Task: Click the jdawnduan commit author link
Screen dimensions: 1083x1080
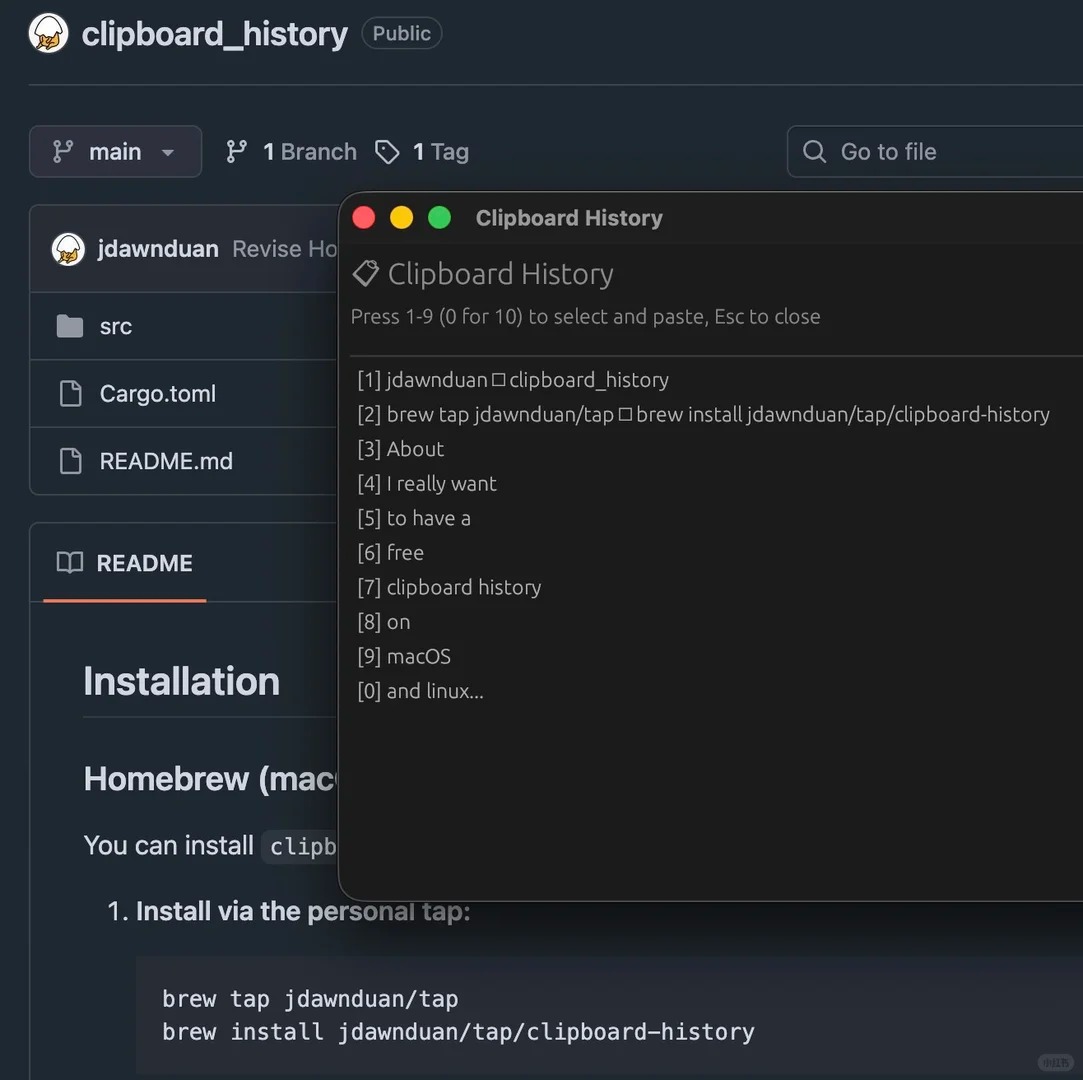Action: (157, 248)
